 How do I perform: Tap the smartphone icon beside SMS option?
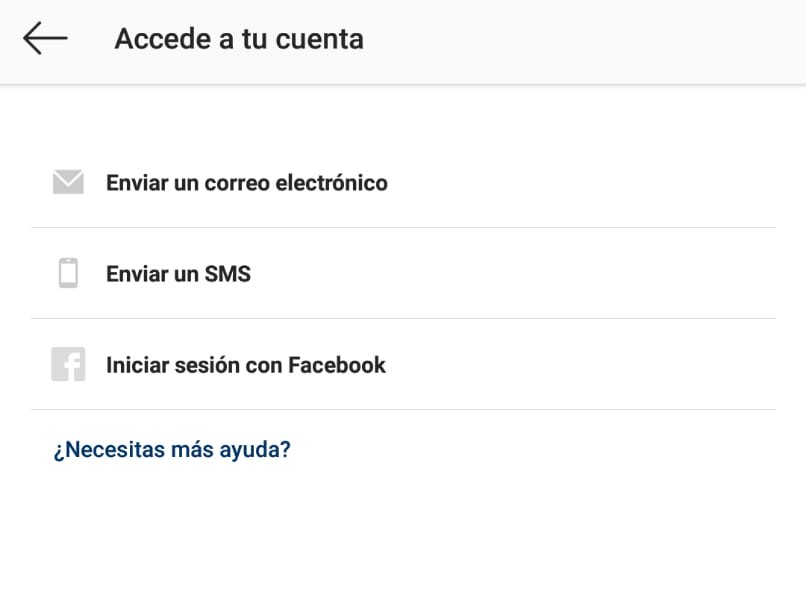point(68,273)
